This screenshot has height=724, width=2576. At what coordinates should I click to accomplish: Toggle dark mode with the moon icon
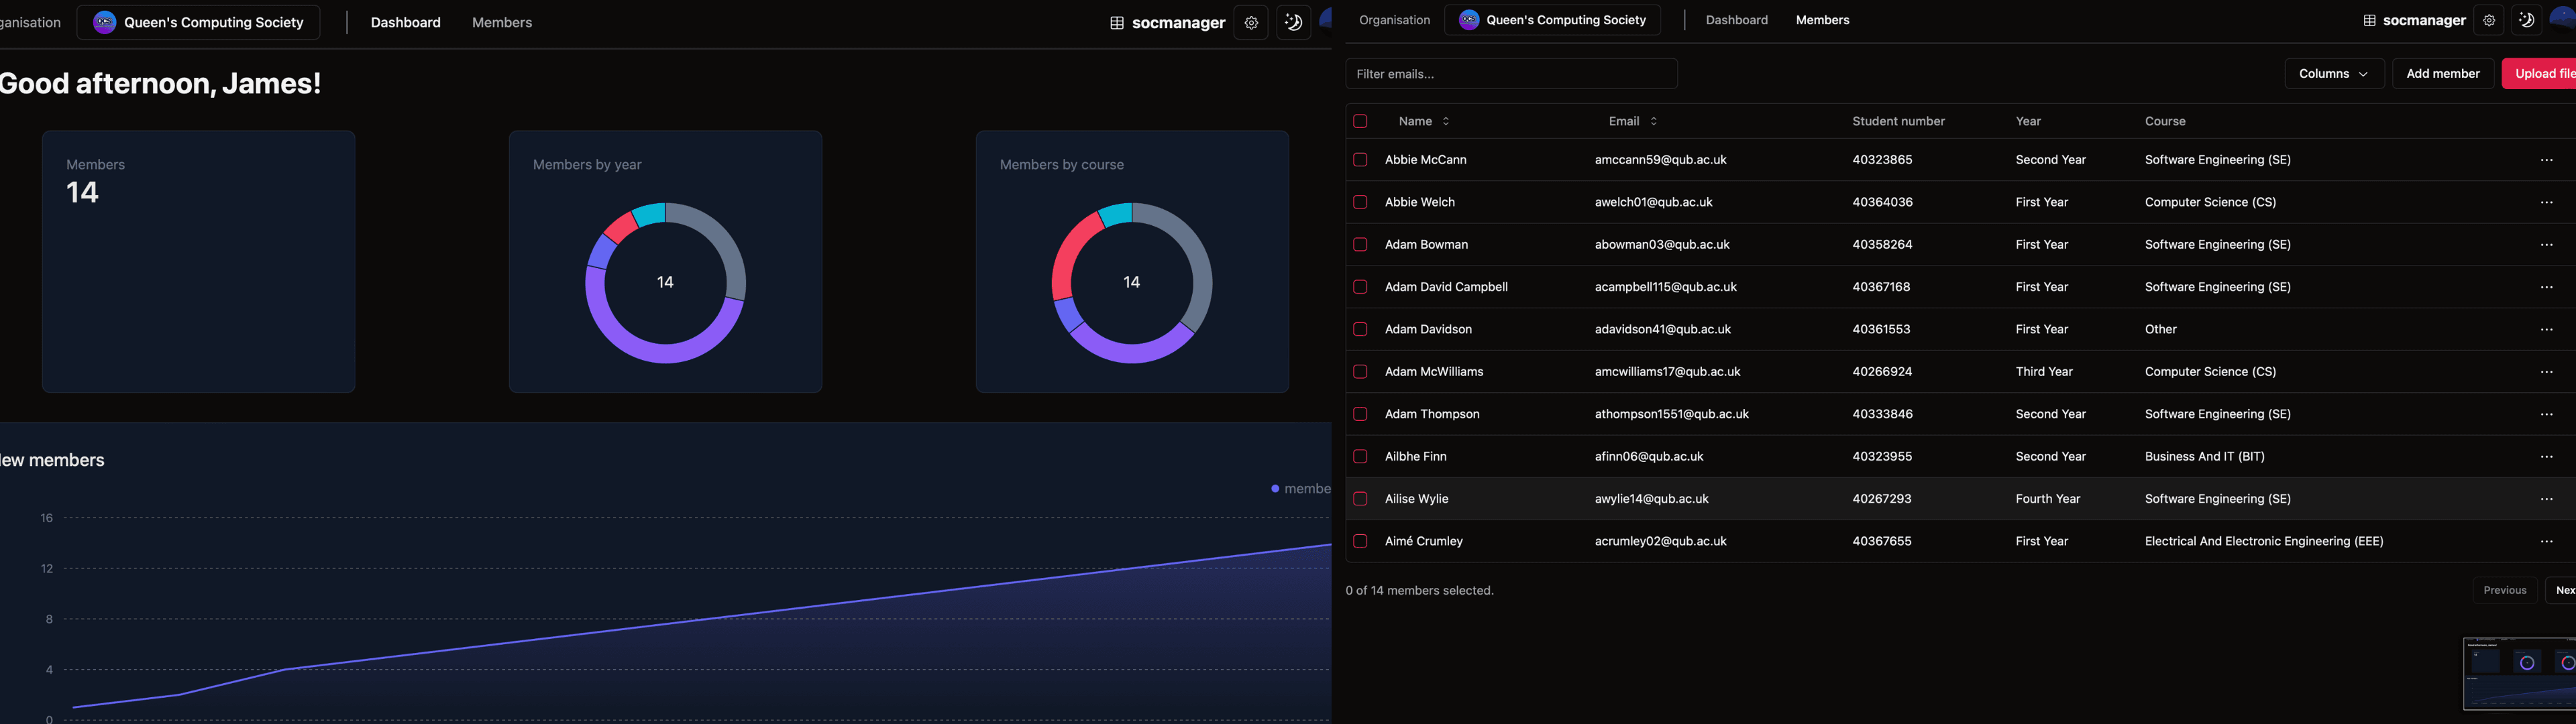[x=2527, y=20]
